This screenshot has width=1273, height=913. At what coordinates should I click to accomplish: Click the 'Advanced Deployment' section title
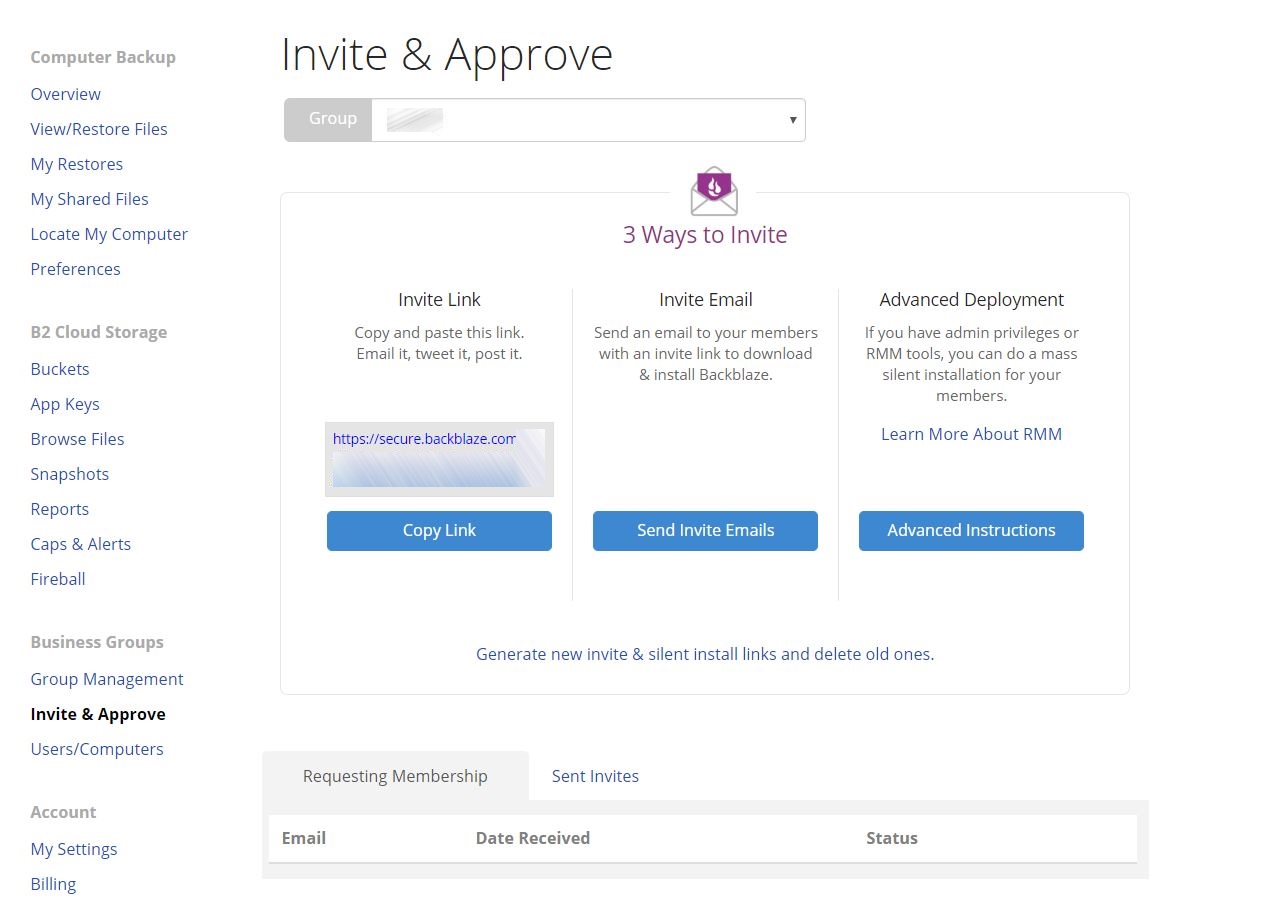coord(971,300)
